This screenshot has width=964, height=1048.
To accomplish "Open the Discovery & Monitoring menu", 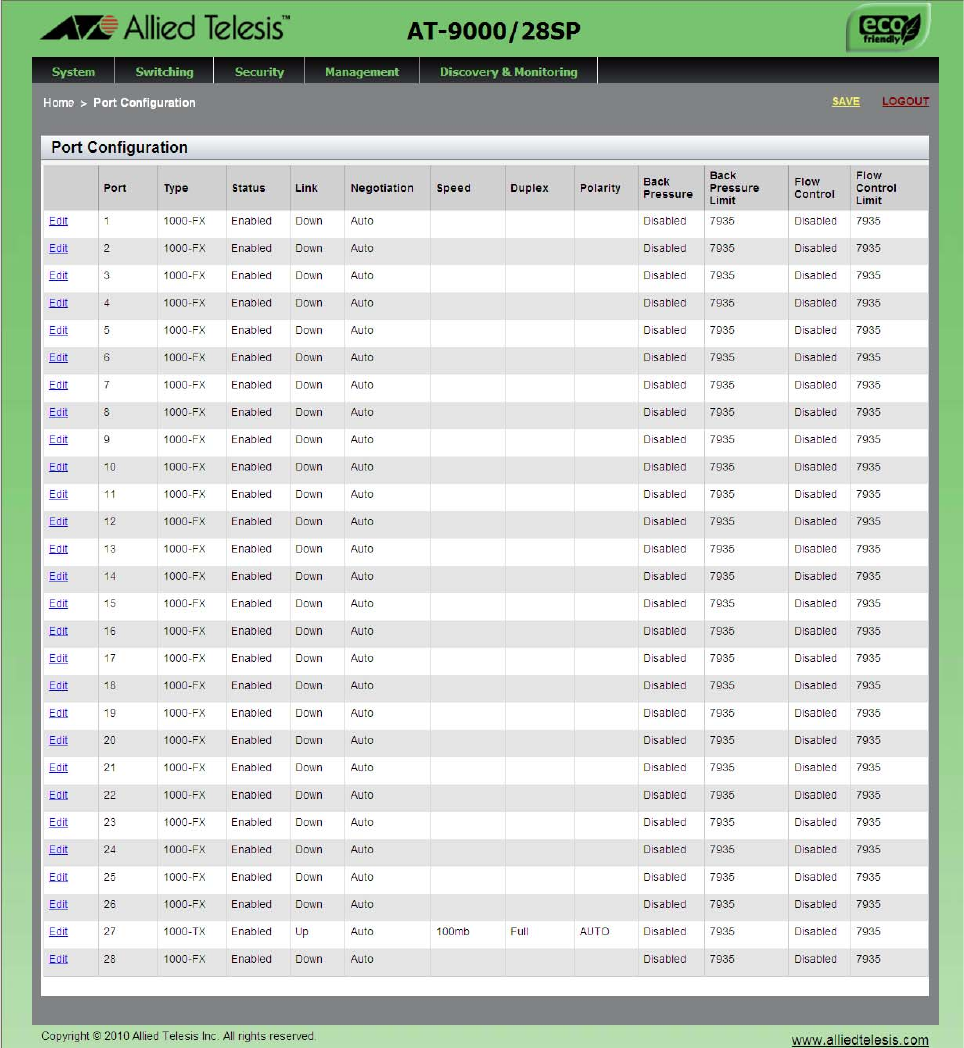I will 508,72.
